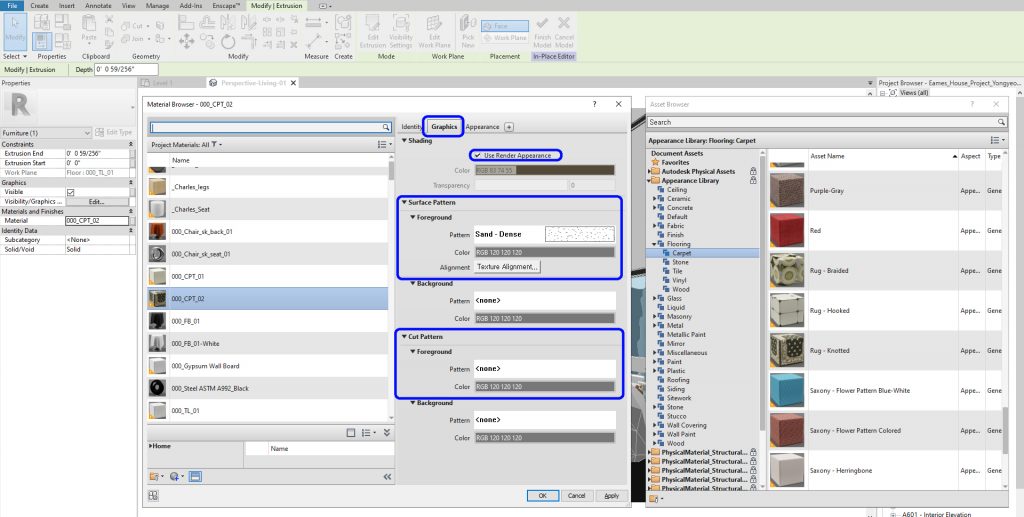Switch to the Appearance tab
Screen dimensions: 1024x517
click(482, 127)
